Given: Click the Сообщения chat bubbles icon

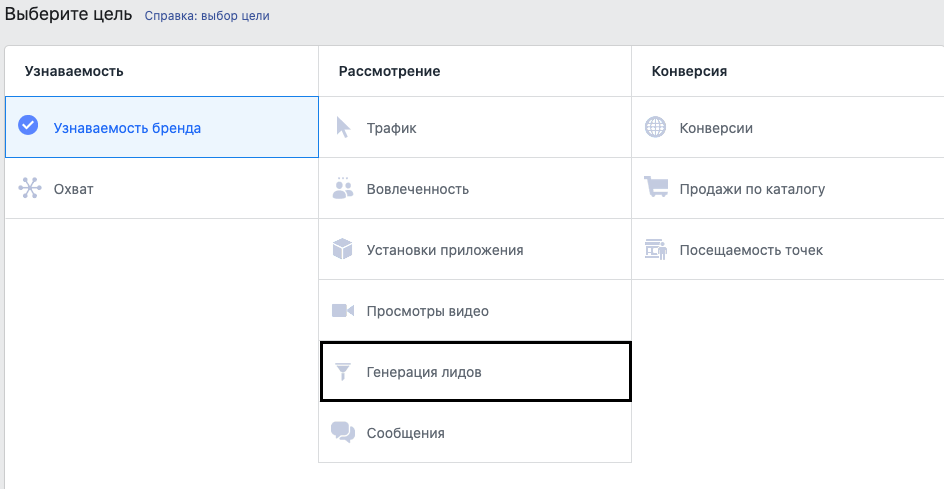Looking at the screenshot, I should (x=343, y=432).
